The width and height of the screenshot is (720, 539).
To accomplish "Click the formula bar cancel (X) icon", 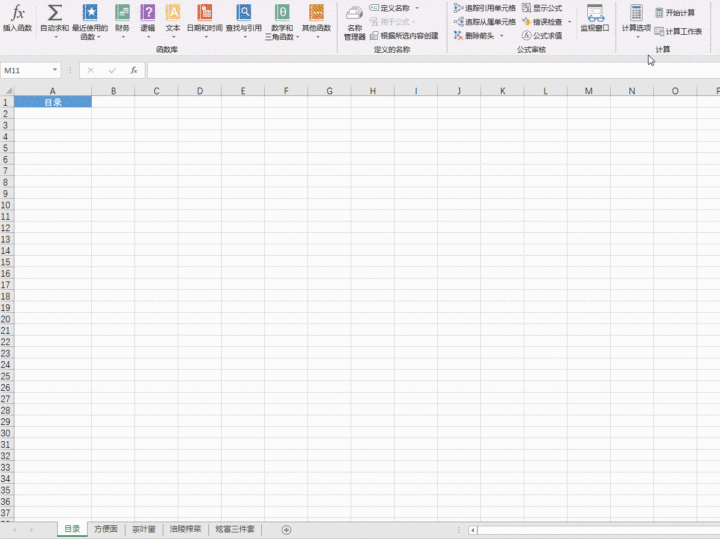I will pyautogui.click(x=90, y=70).
